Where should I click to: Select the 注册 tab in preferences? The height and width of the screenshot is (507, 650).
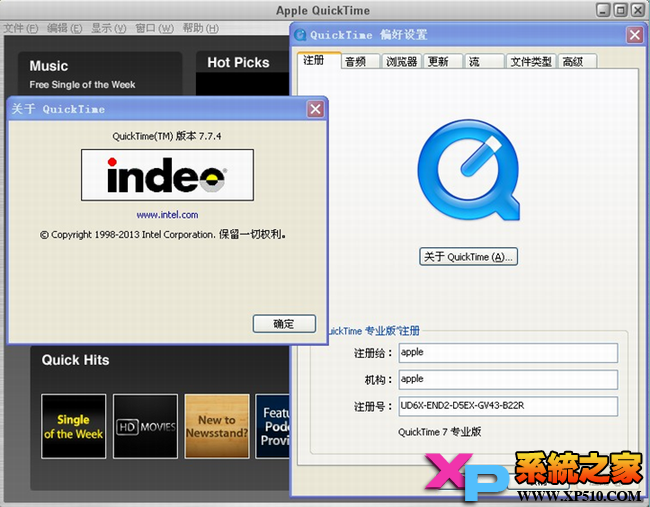click(x=319, y=61)
